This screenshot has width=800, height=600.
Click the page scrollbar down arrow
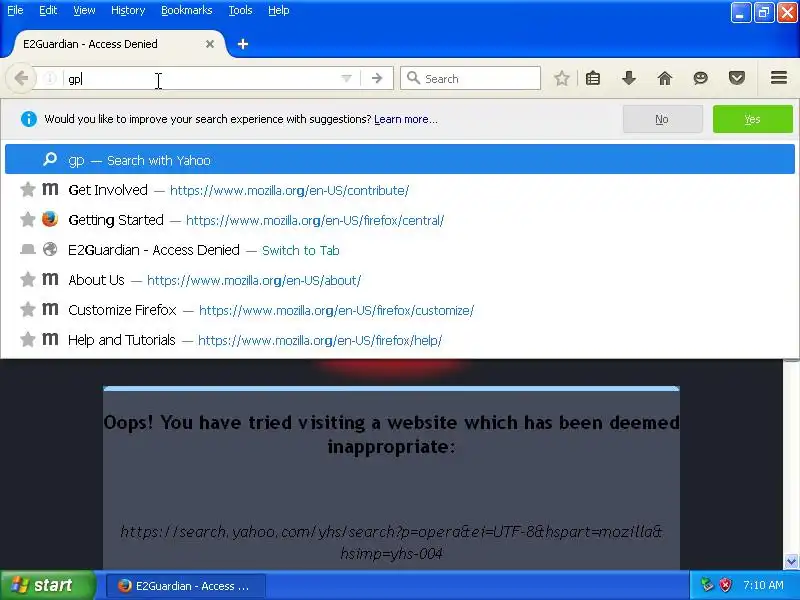791,561
